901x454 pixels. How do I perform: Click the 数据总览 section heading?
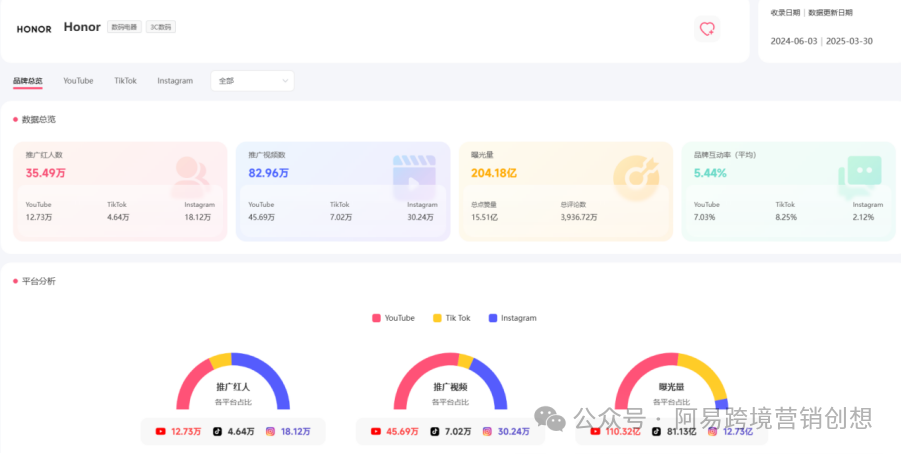38,120
